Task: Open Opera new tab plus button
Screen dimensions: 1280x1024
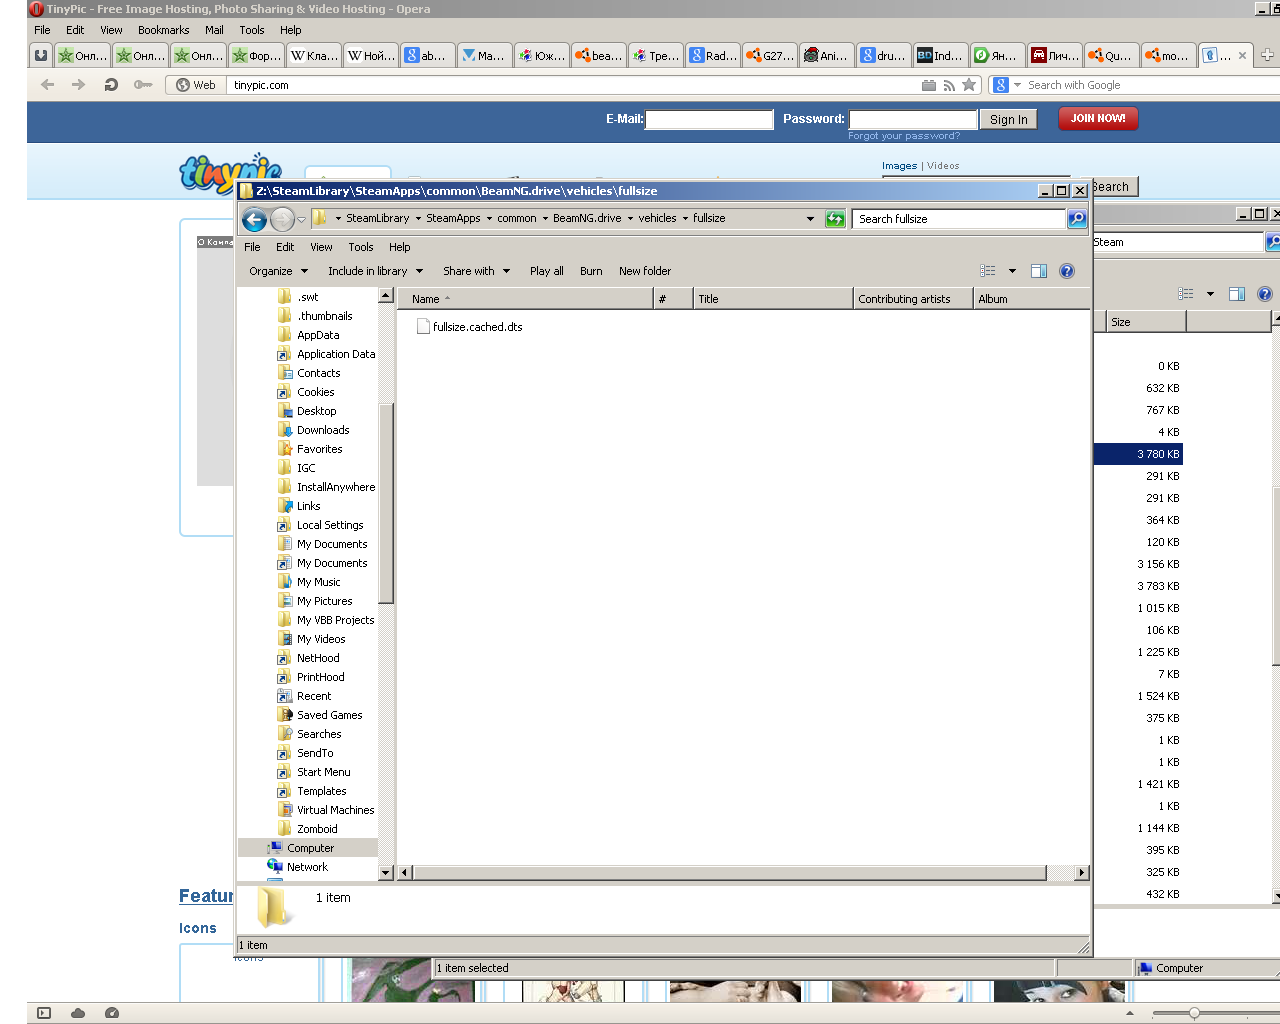Action: coord(1267,55)
